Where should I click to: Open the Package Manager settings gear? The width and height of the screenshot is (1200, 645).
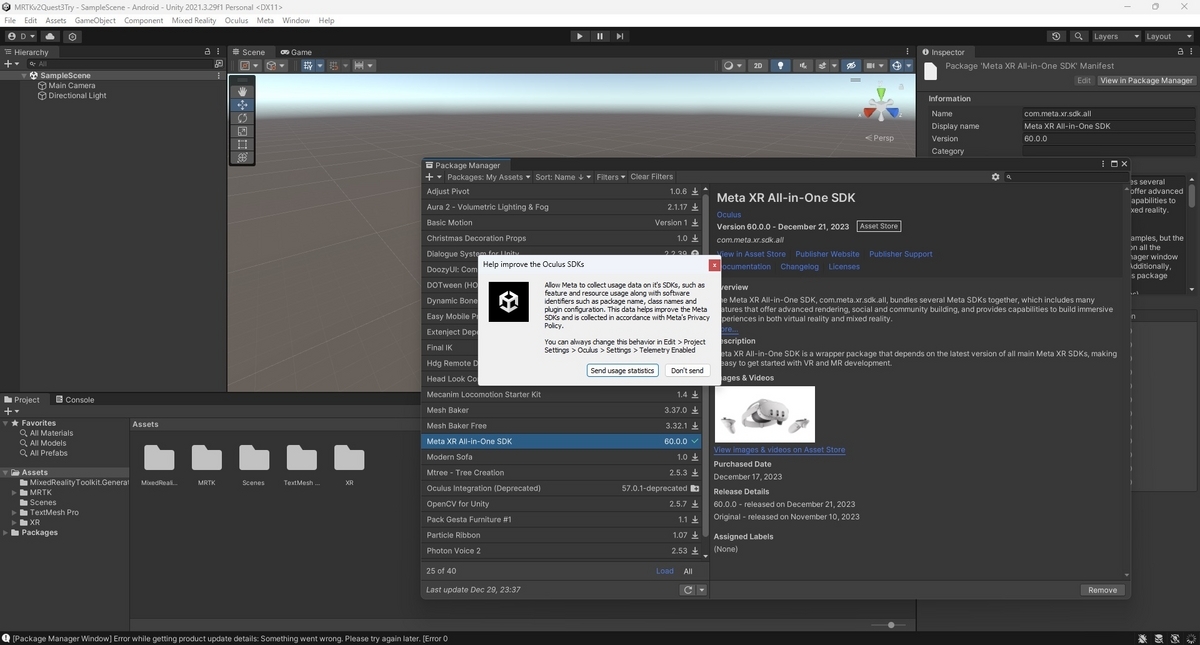(995, 176)
